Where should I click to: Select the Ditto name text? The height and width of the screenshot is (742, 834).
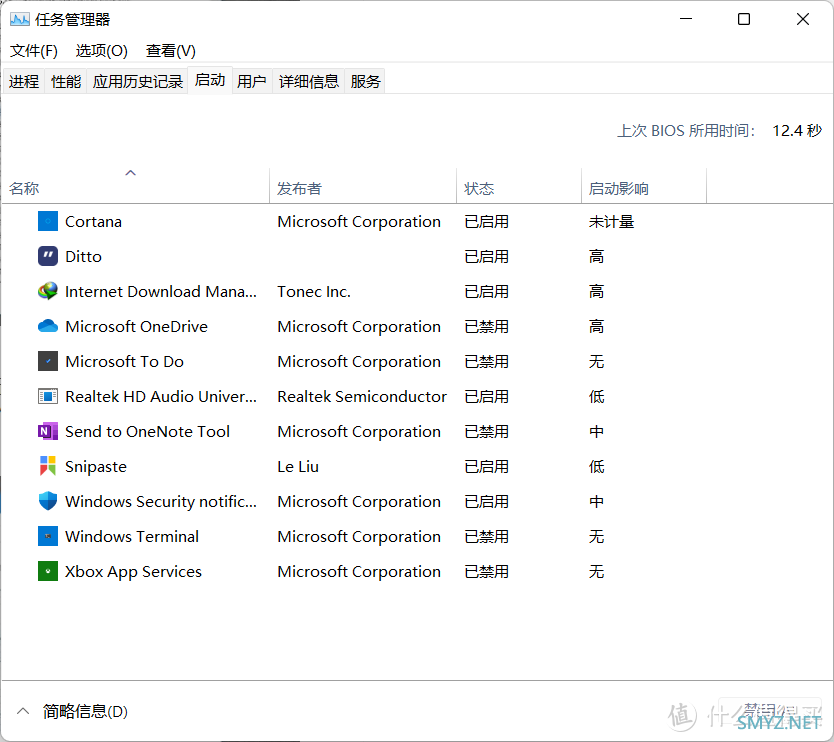[x=83, y=256]
